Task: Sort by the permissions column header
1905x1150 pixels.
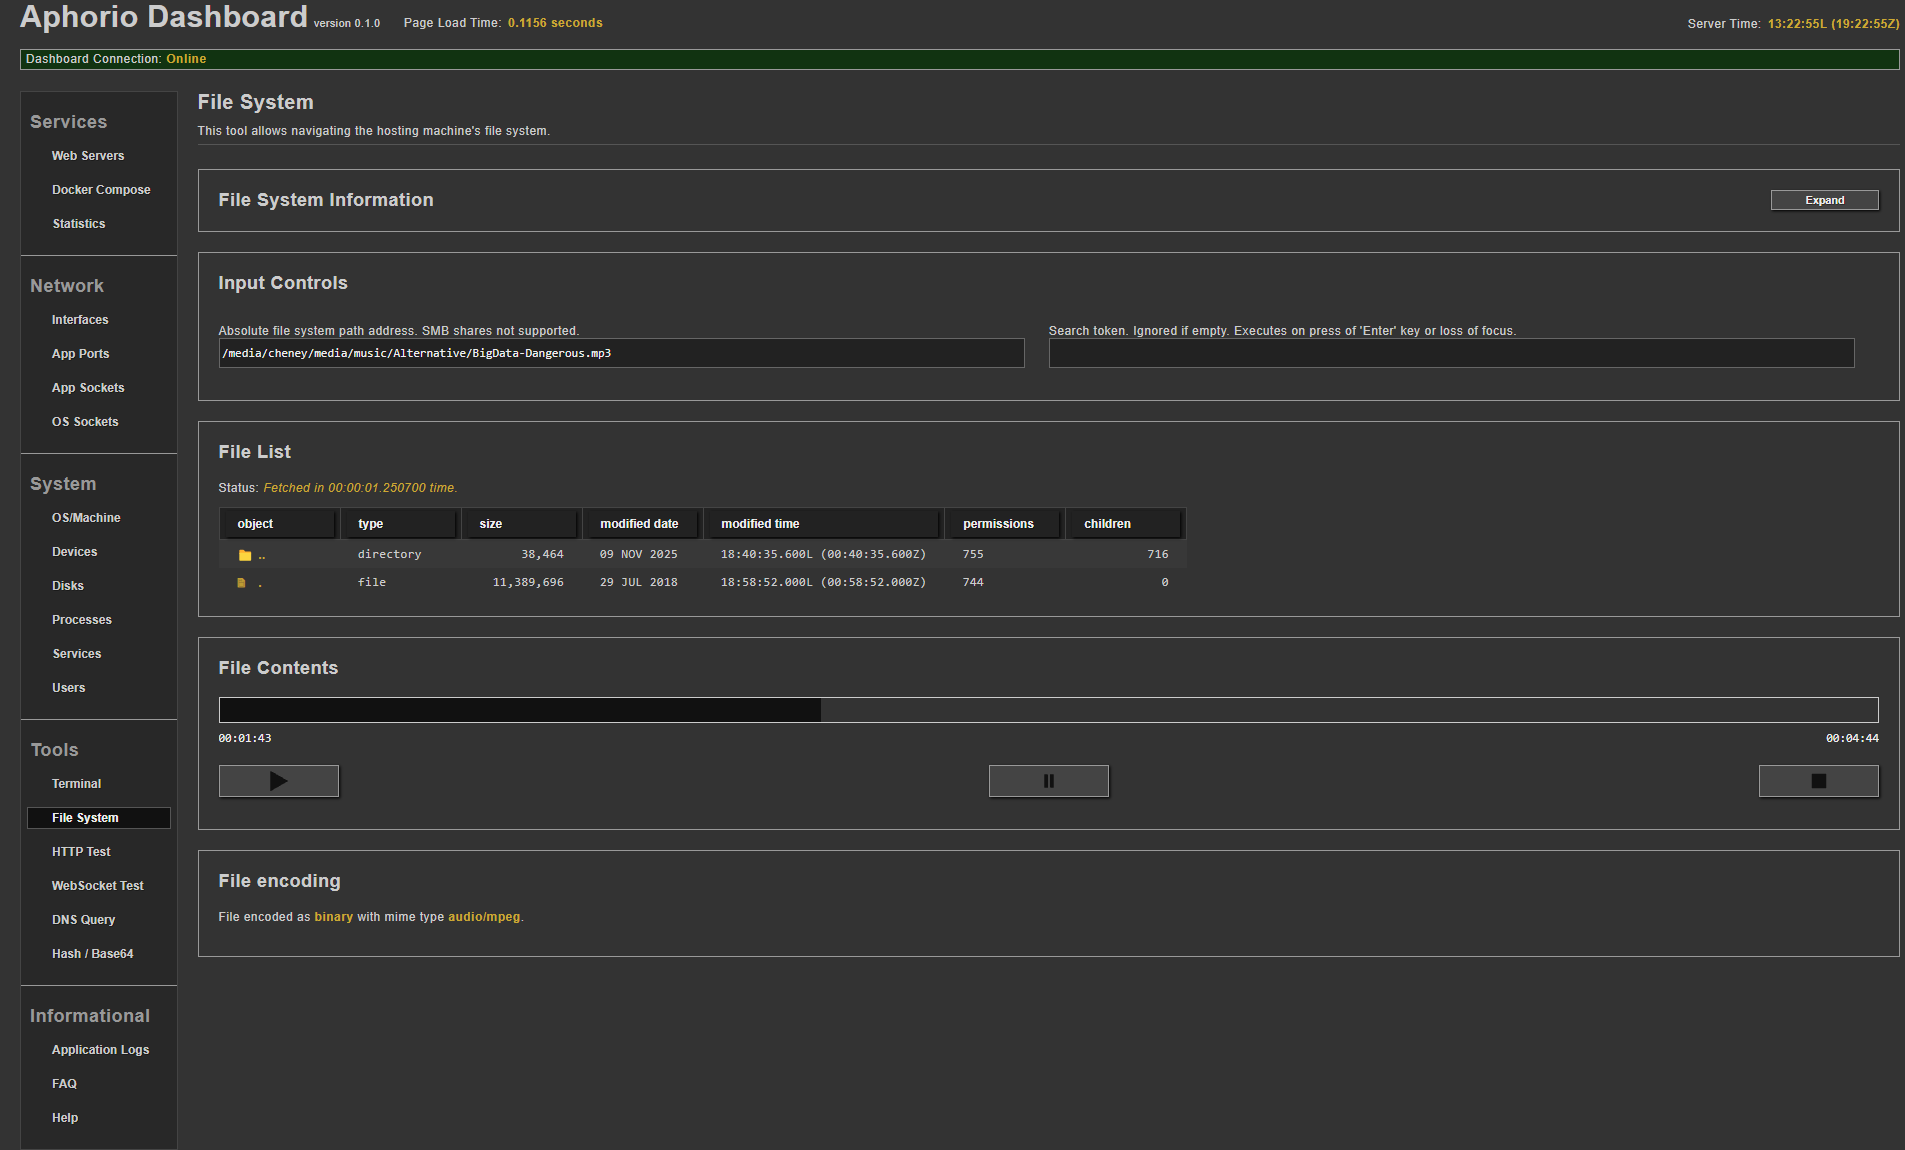Action: pos(999,524)
